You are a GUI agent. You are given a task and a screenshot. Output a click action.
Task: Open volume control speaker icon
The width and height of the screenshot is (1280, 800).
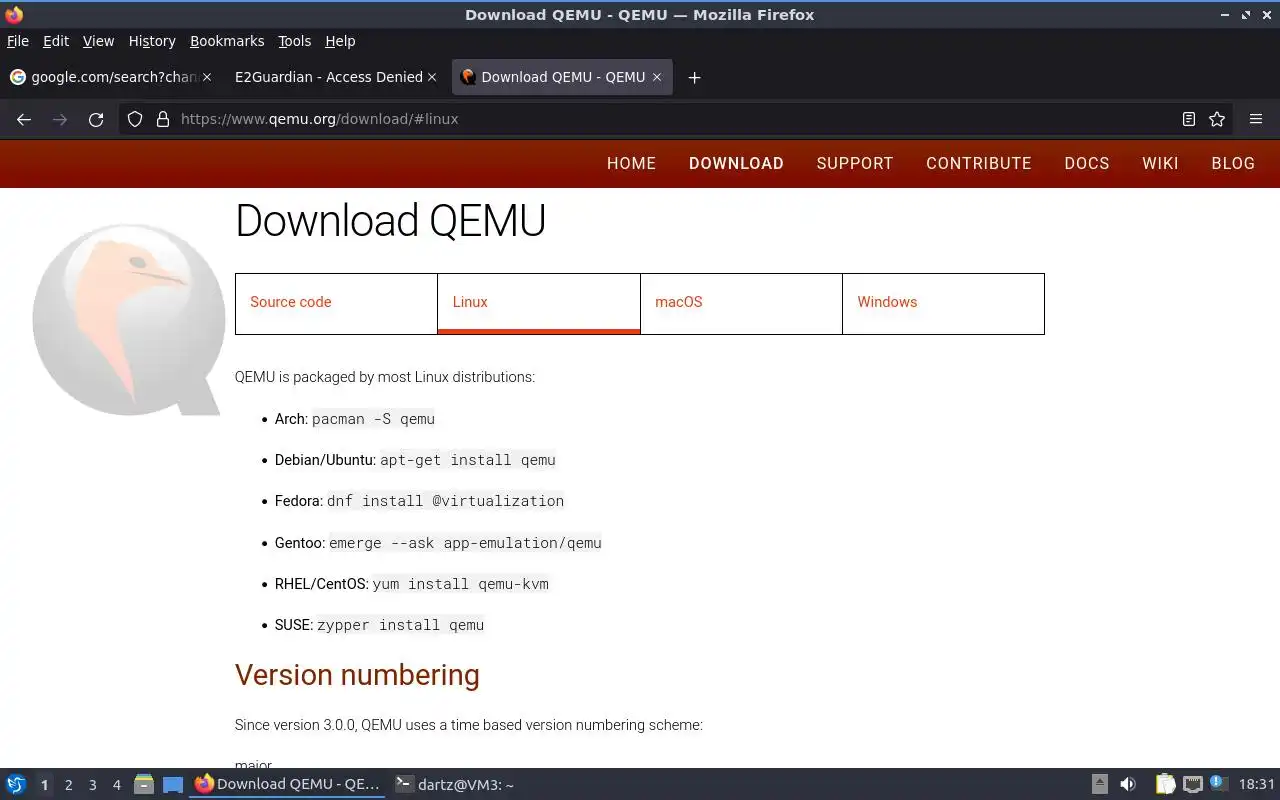(x=1128, y=785)
